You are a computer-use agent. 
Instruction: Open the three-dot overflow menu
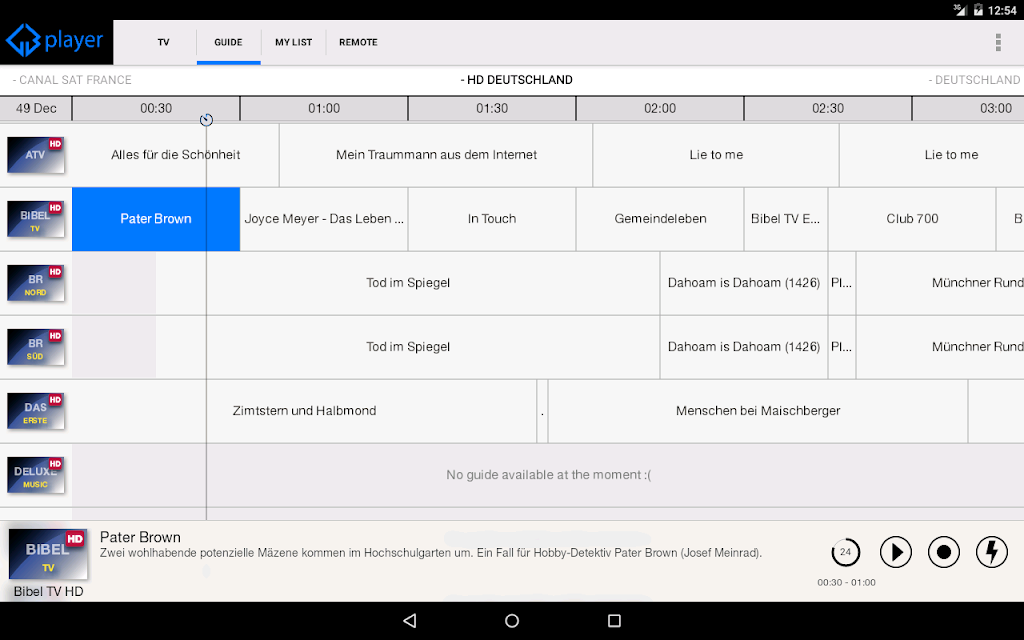[998, 42]
